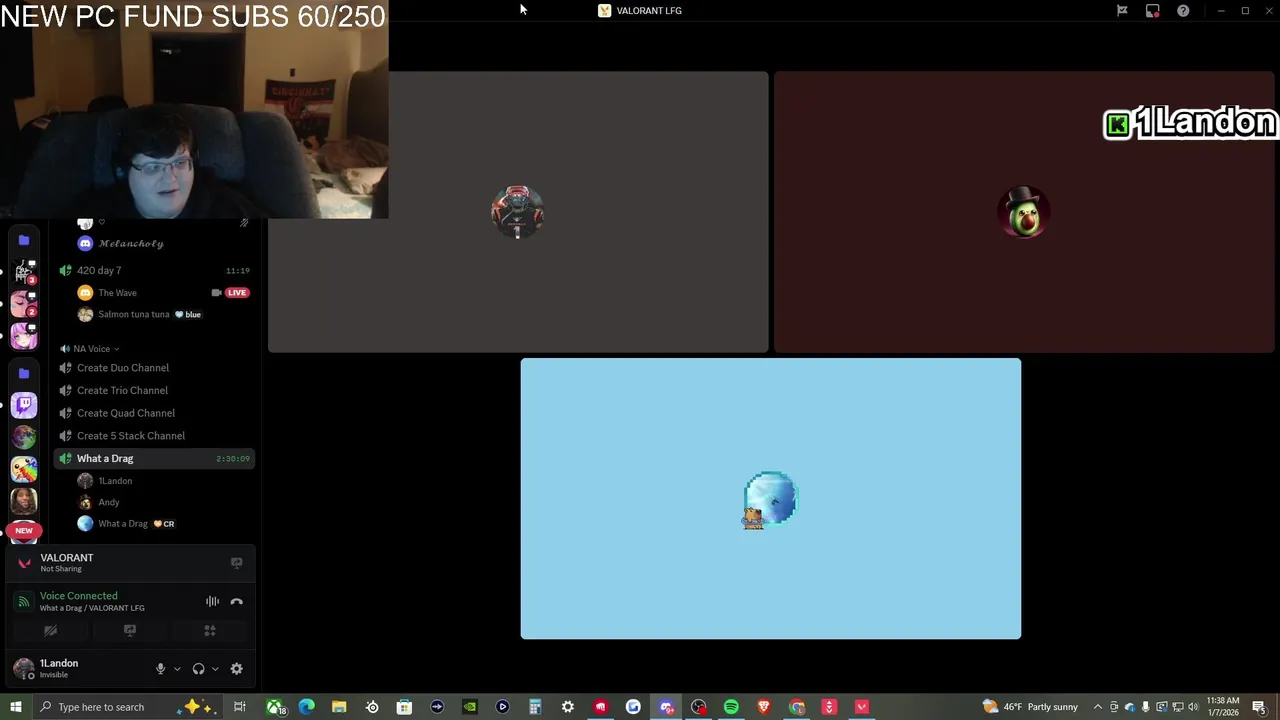Stream VALORANT using the screen share icon
The height and width of the screenshot is (720, 1280).
[237, 563]
